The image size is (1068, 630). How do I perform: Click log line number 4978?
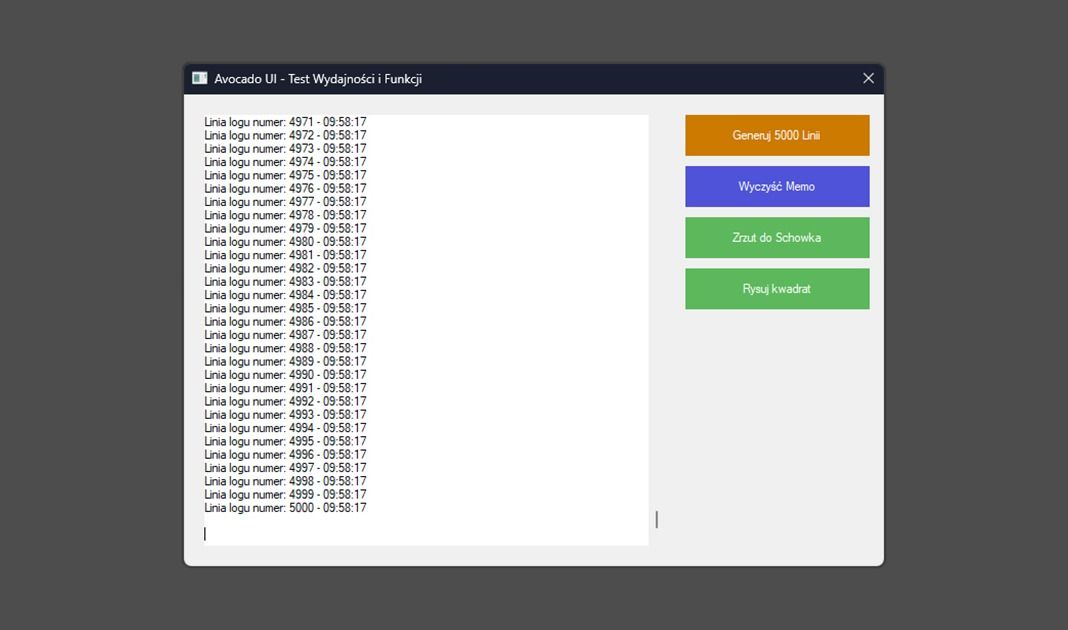click(285, 215)
